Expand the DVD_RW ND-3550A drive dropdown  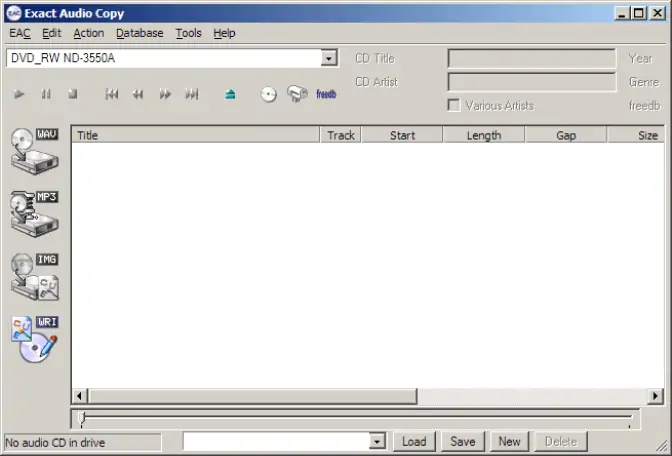click(x=329, y=58)
